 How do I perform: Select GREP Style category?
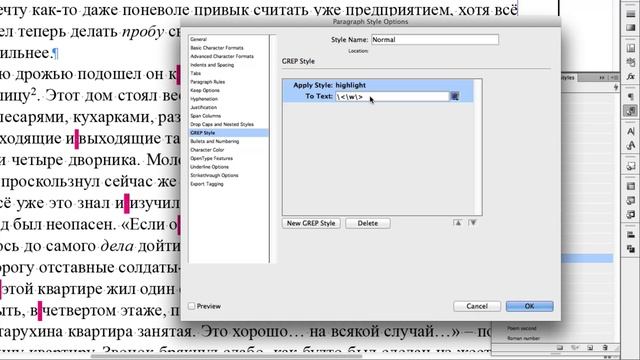click(229, 133)
